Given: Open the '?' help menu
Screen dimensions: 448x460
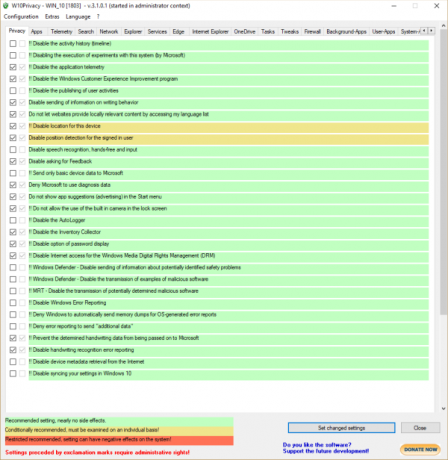Looking at the screenshot, I should [x=98, y=17].
